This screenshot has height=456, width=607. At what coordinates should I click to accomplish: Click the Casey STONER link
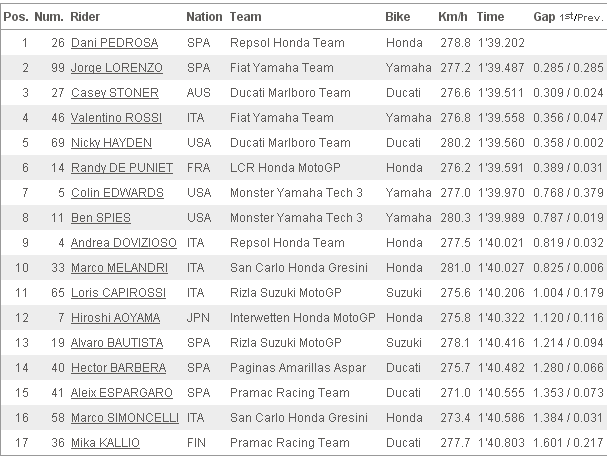point(115,93)
